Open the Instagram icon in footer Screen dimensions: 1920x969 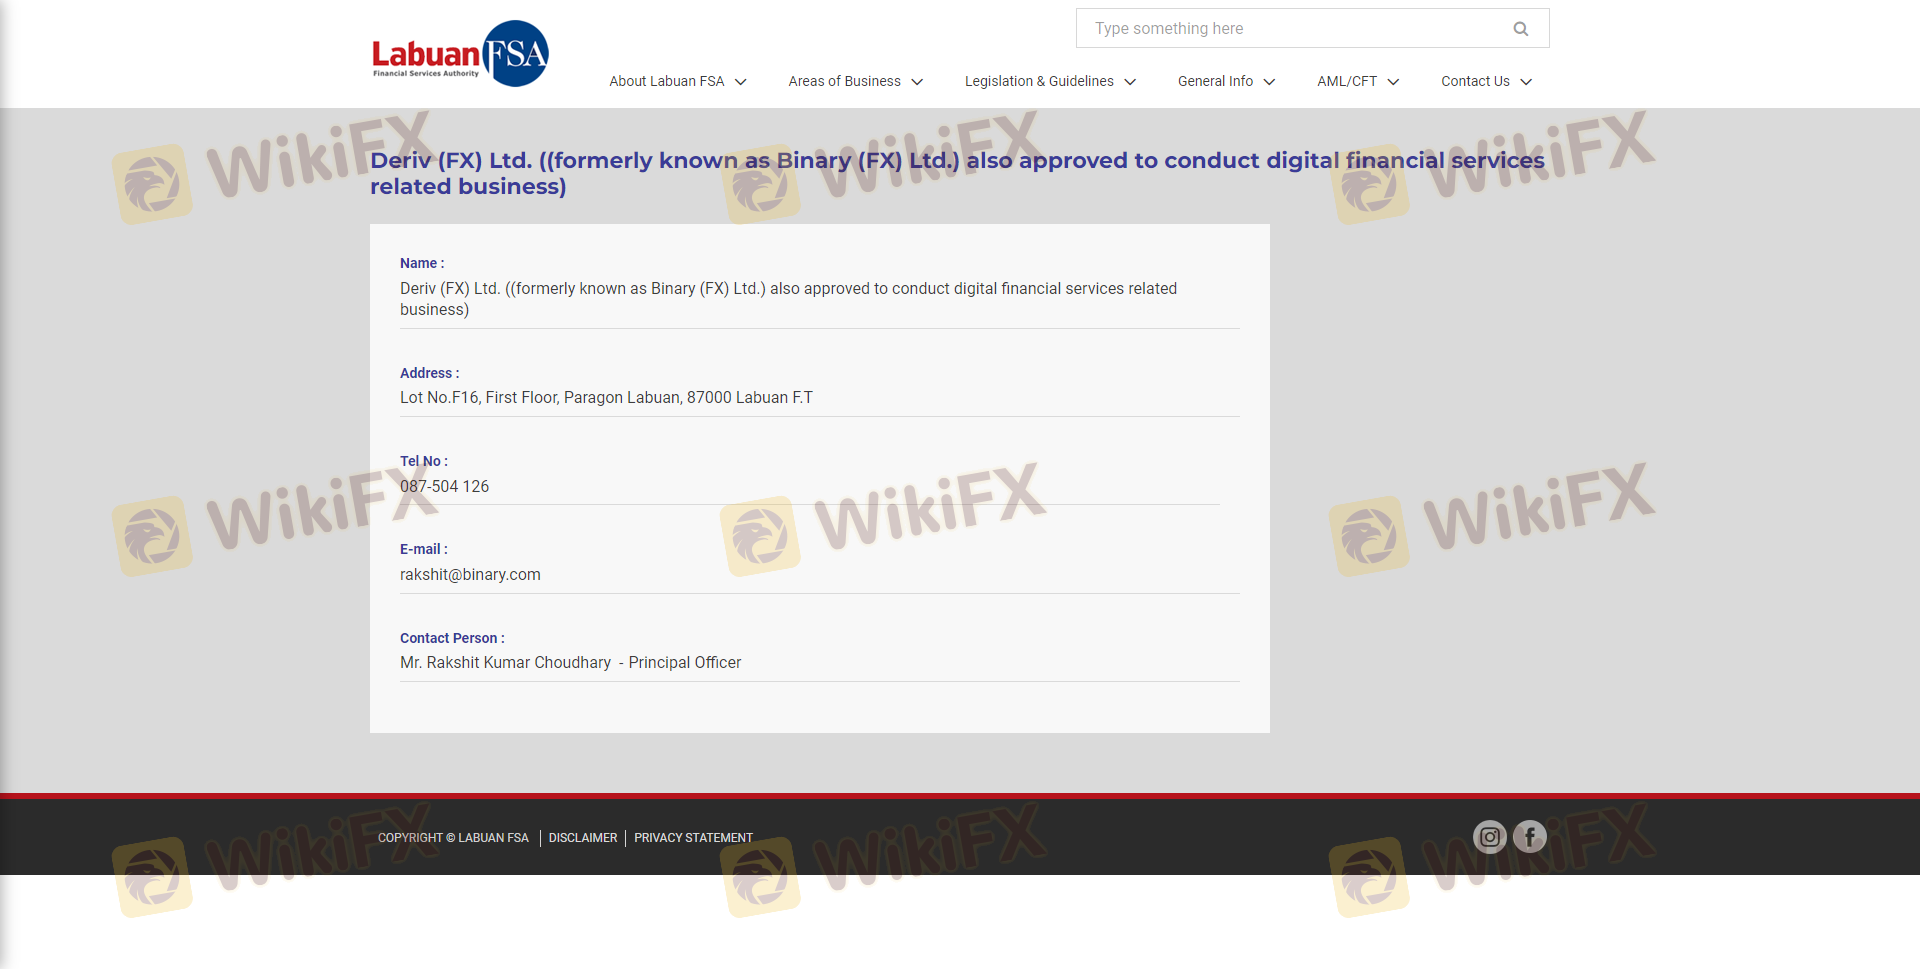click(1490, 837)
